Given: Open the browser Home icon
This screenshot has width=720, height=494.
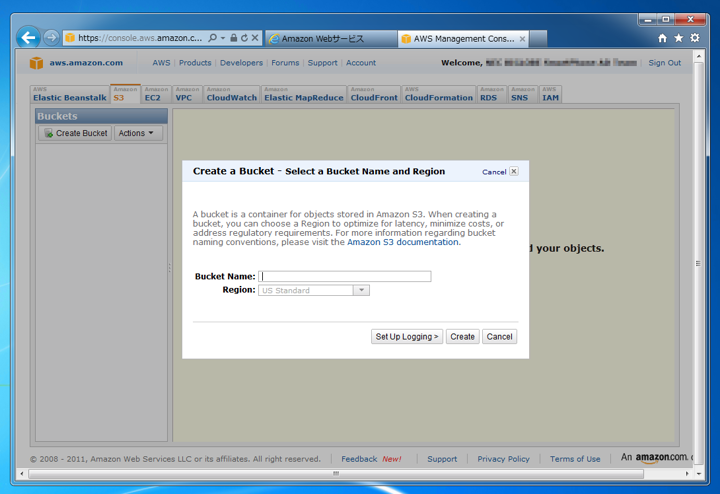Looking at the screenshot, I should coord(662,39).
